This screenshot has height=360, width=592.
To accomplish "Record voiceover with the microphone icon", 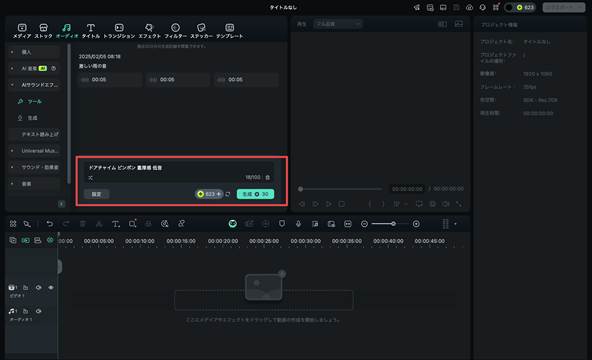I will (x=298, y=224).
